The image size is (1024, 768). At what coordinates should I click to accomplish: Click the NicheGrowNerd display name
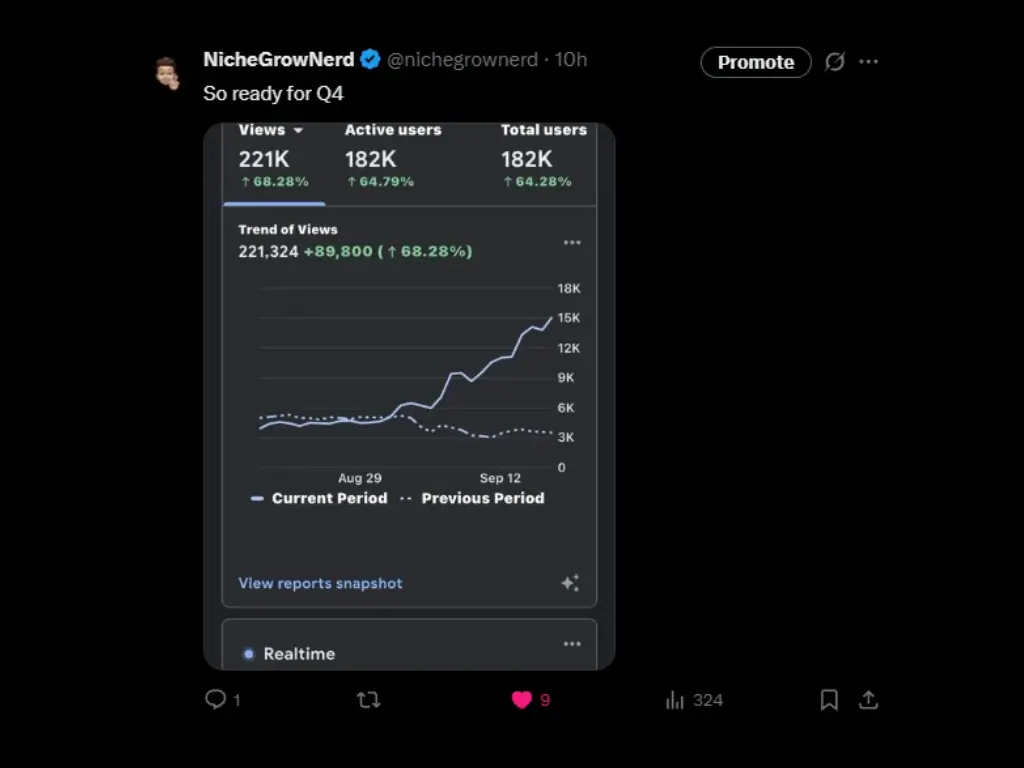coord(278,60)
